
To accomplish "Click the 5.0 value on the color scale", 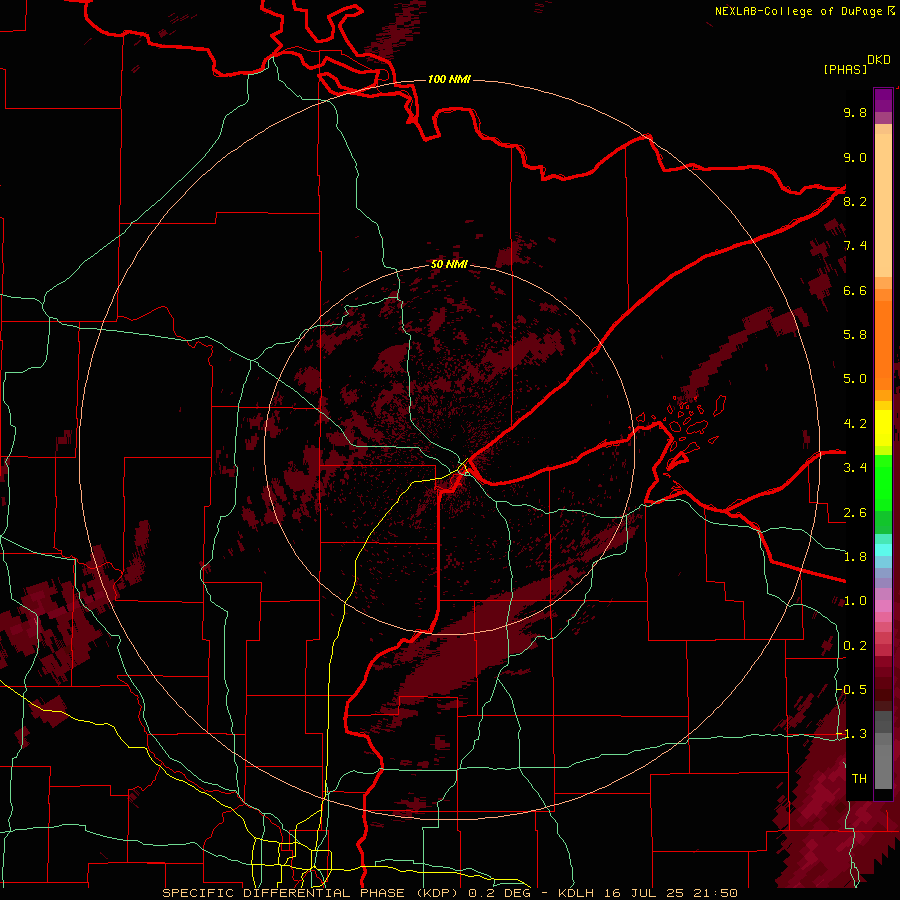I will (855, 379).
